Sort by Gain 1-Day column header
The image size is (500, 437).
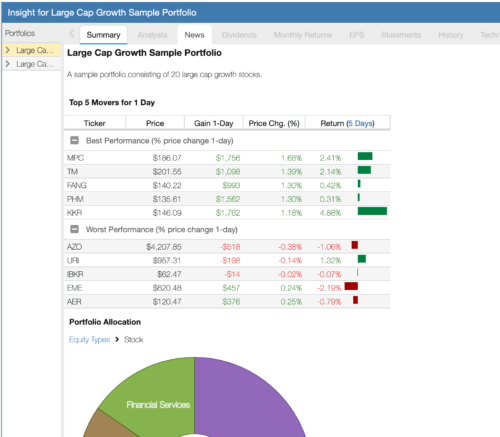(x=214, y=123)
